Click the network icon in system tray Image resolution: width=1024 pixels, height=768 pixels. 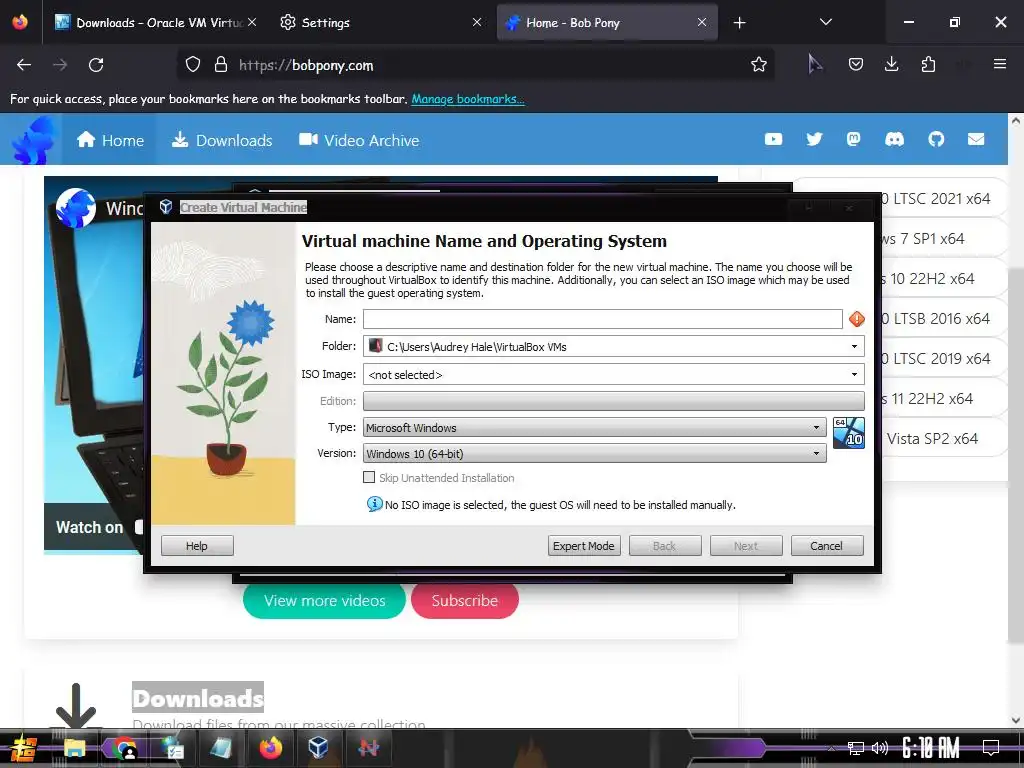pyautogui.click(x=855, y=748)
